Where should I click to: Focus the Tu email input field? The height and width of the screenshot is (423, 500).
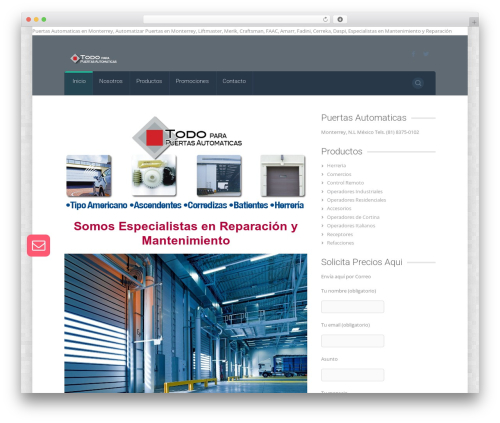353,341
